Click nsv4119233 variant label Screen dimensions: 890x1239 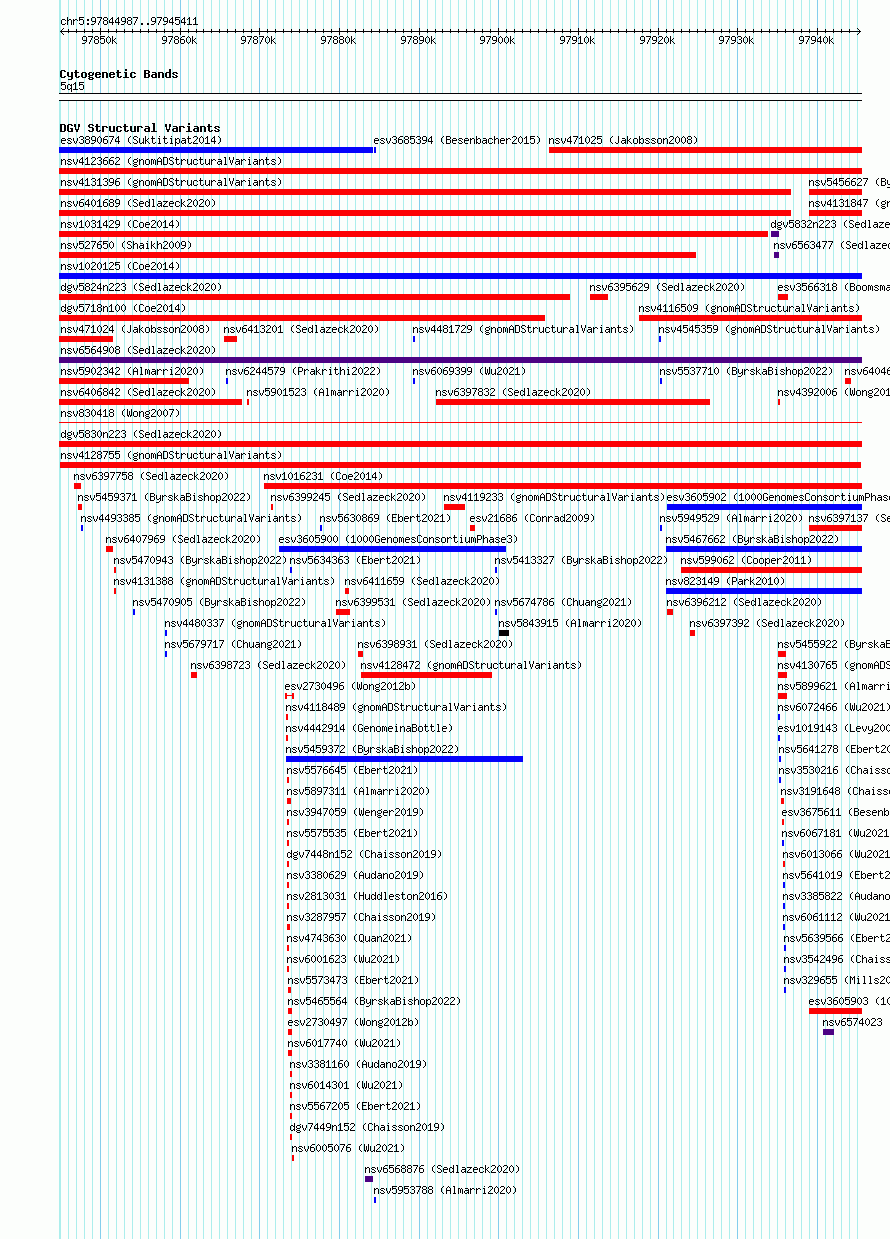[x=554, y=497]
